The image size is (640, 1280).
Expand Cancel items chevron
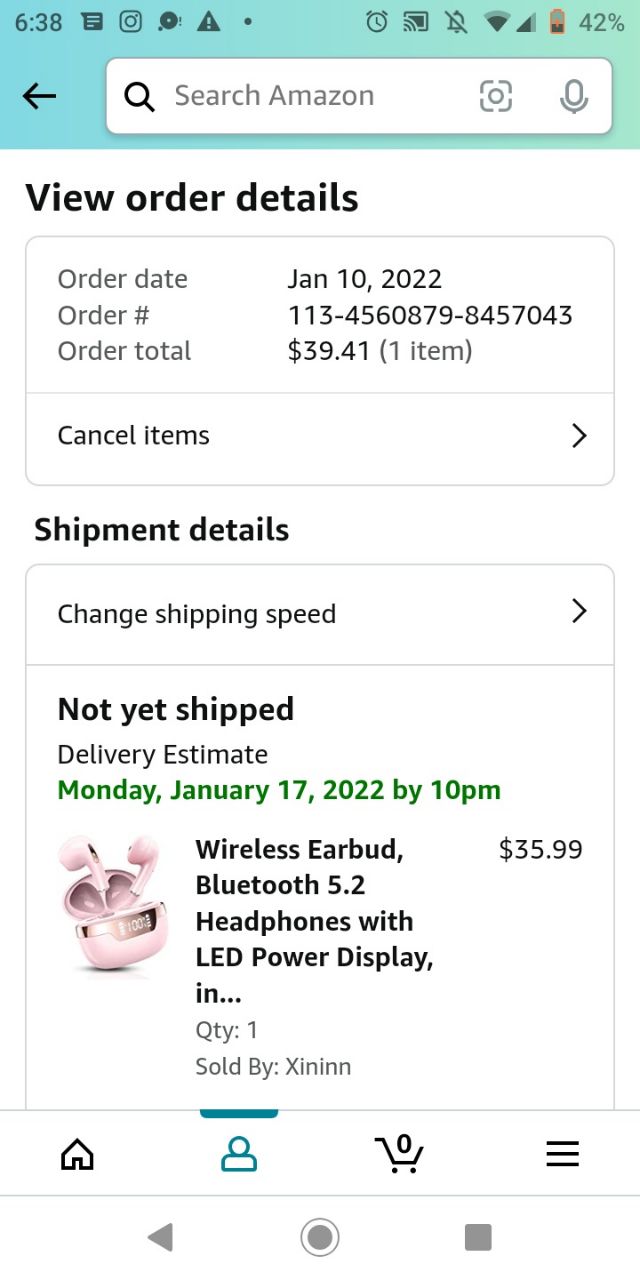[578, 435]
